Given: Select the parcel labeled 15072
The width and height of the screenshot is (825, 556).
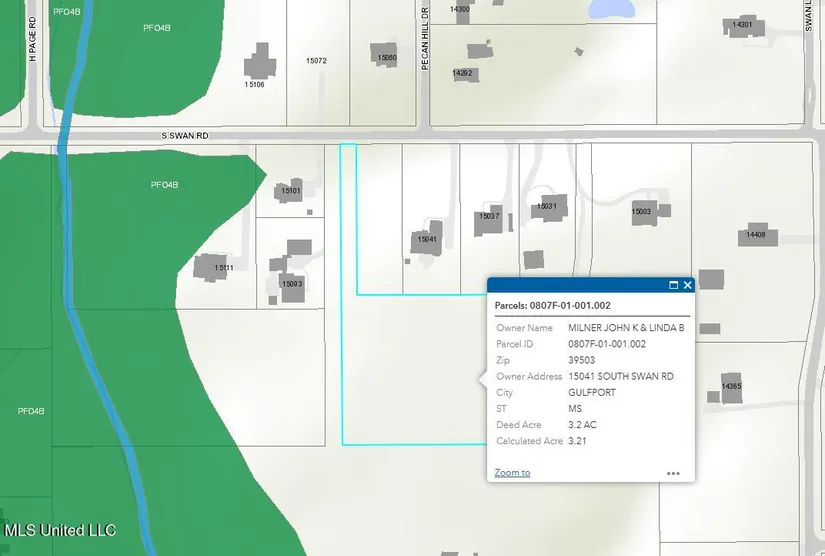Looking at the screenshot, I should click(x=317, y=61).
